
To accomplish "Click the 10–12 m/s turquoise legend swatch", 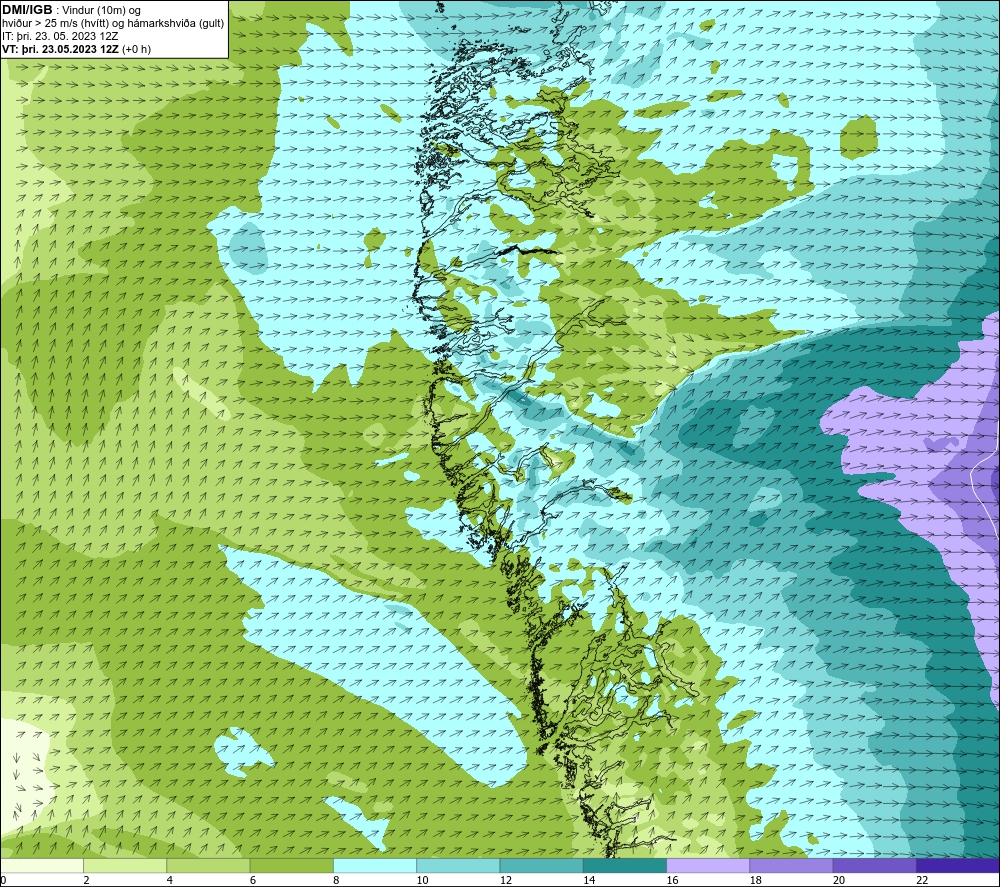I will [x=458, y=865].
